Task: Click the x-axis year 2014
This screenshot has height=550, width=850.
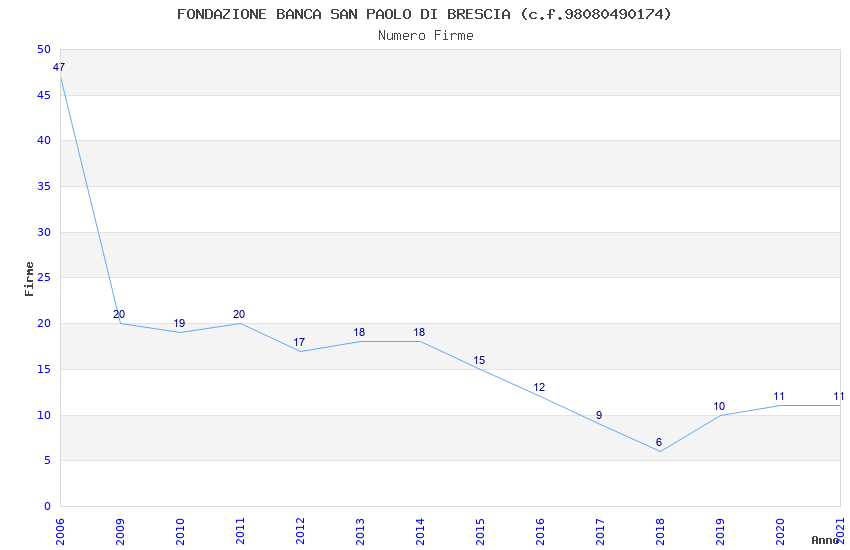Action: click(420, 531)
